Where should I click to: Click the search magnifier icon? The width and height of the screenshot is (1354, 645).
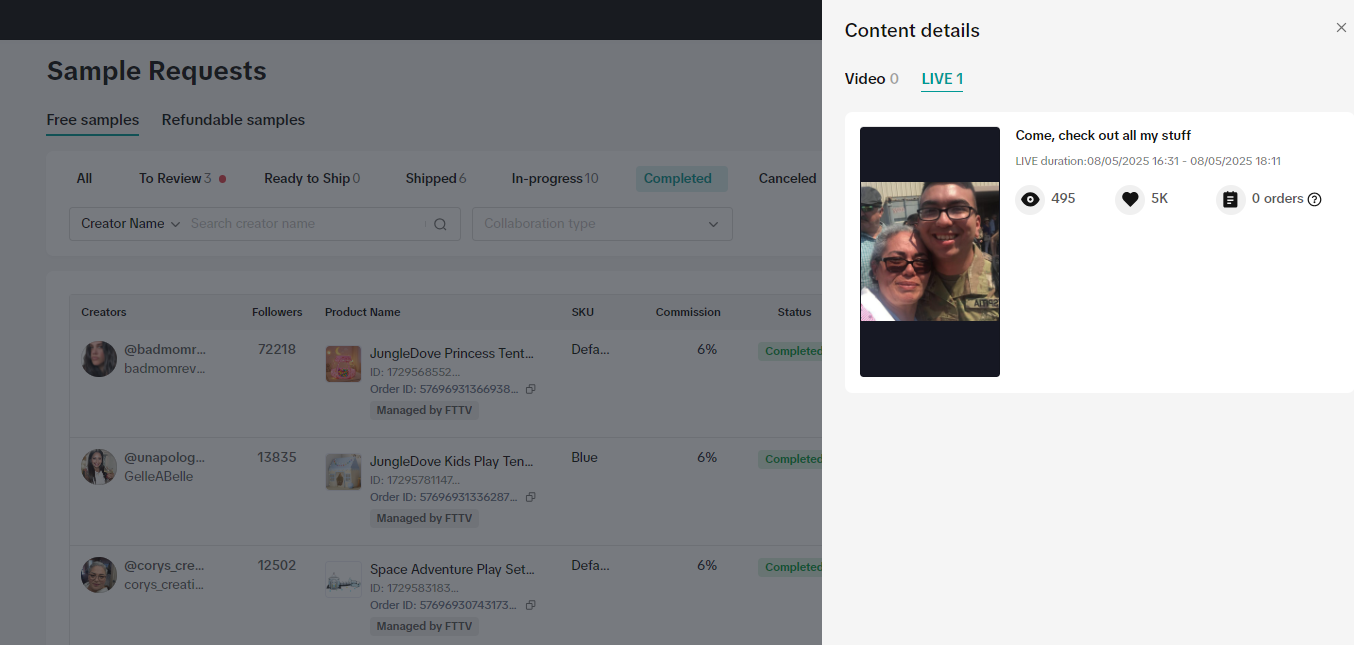(440, 225)
